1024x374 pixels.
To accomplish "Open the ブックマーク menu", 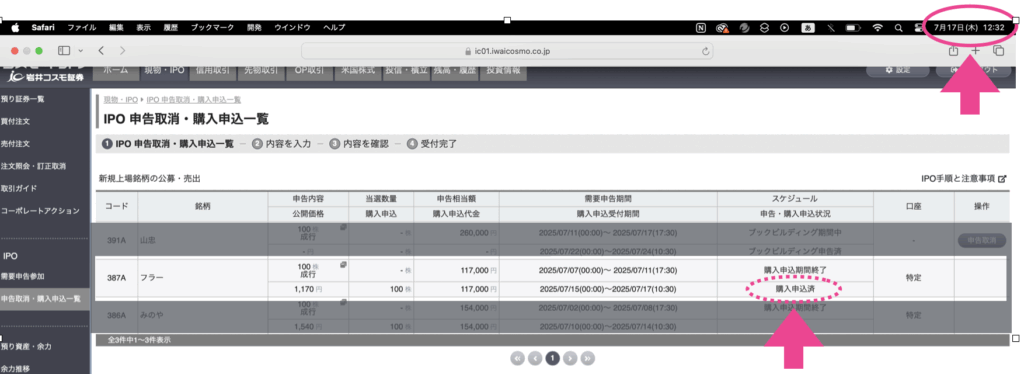I will pyautogui.click(x=212, y=27).
